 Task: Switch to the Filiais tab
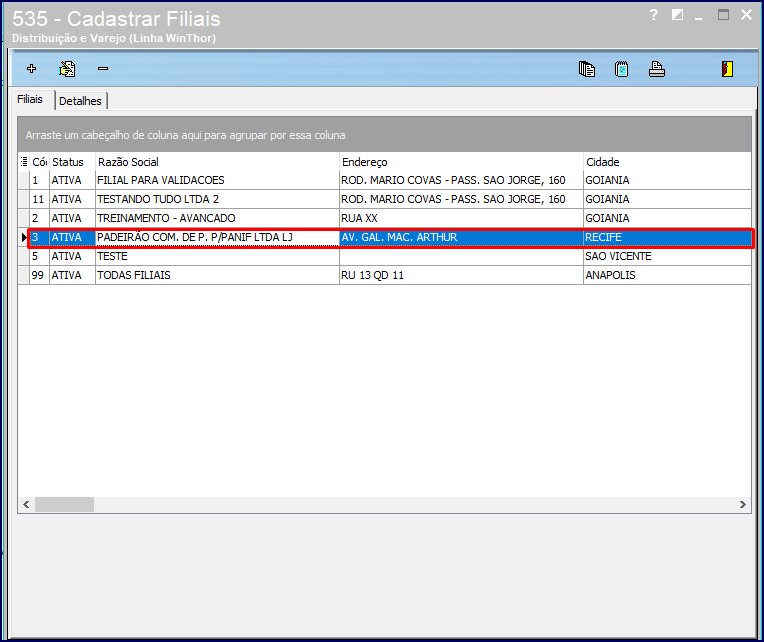[30, 99]
